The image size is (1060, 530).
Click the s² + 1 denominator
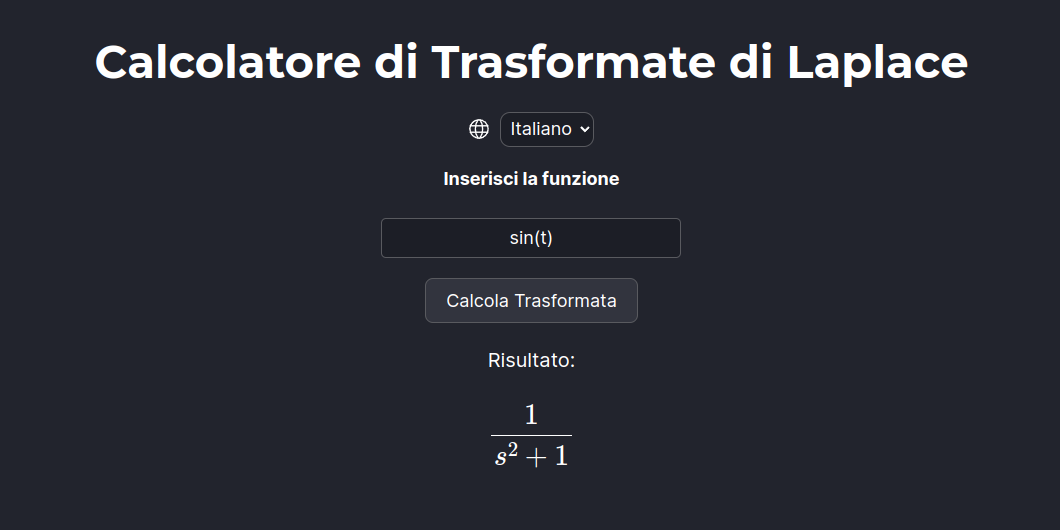tap(531, 455)
